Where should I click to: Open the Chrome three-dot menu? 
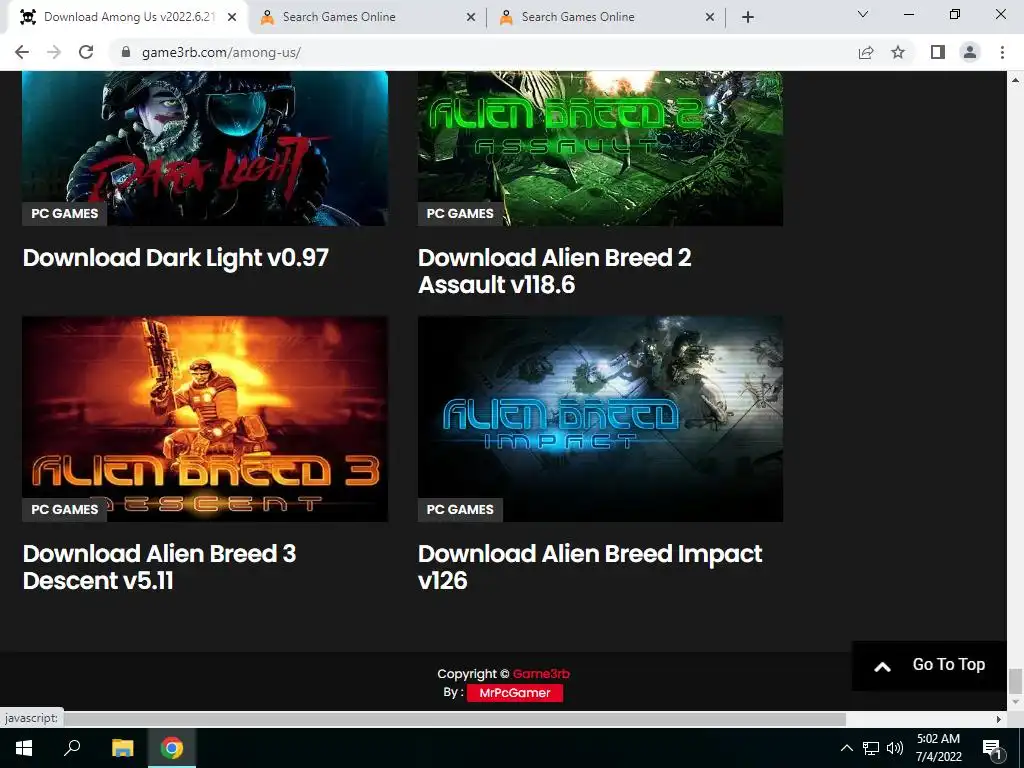click(x=1002, y=52)
